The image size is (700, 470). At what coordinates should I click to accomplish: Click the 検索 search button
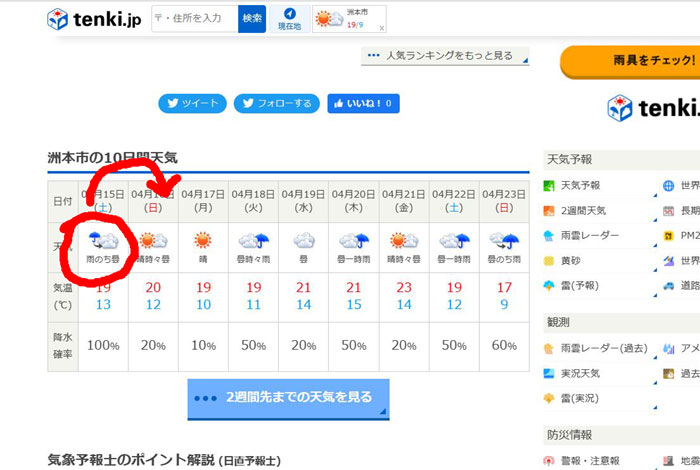tap(252, 18)
